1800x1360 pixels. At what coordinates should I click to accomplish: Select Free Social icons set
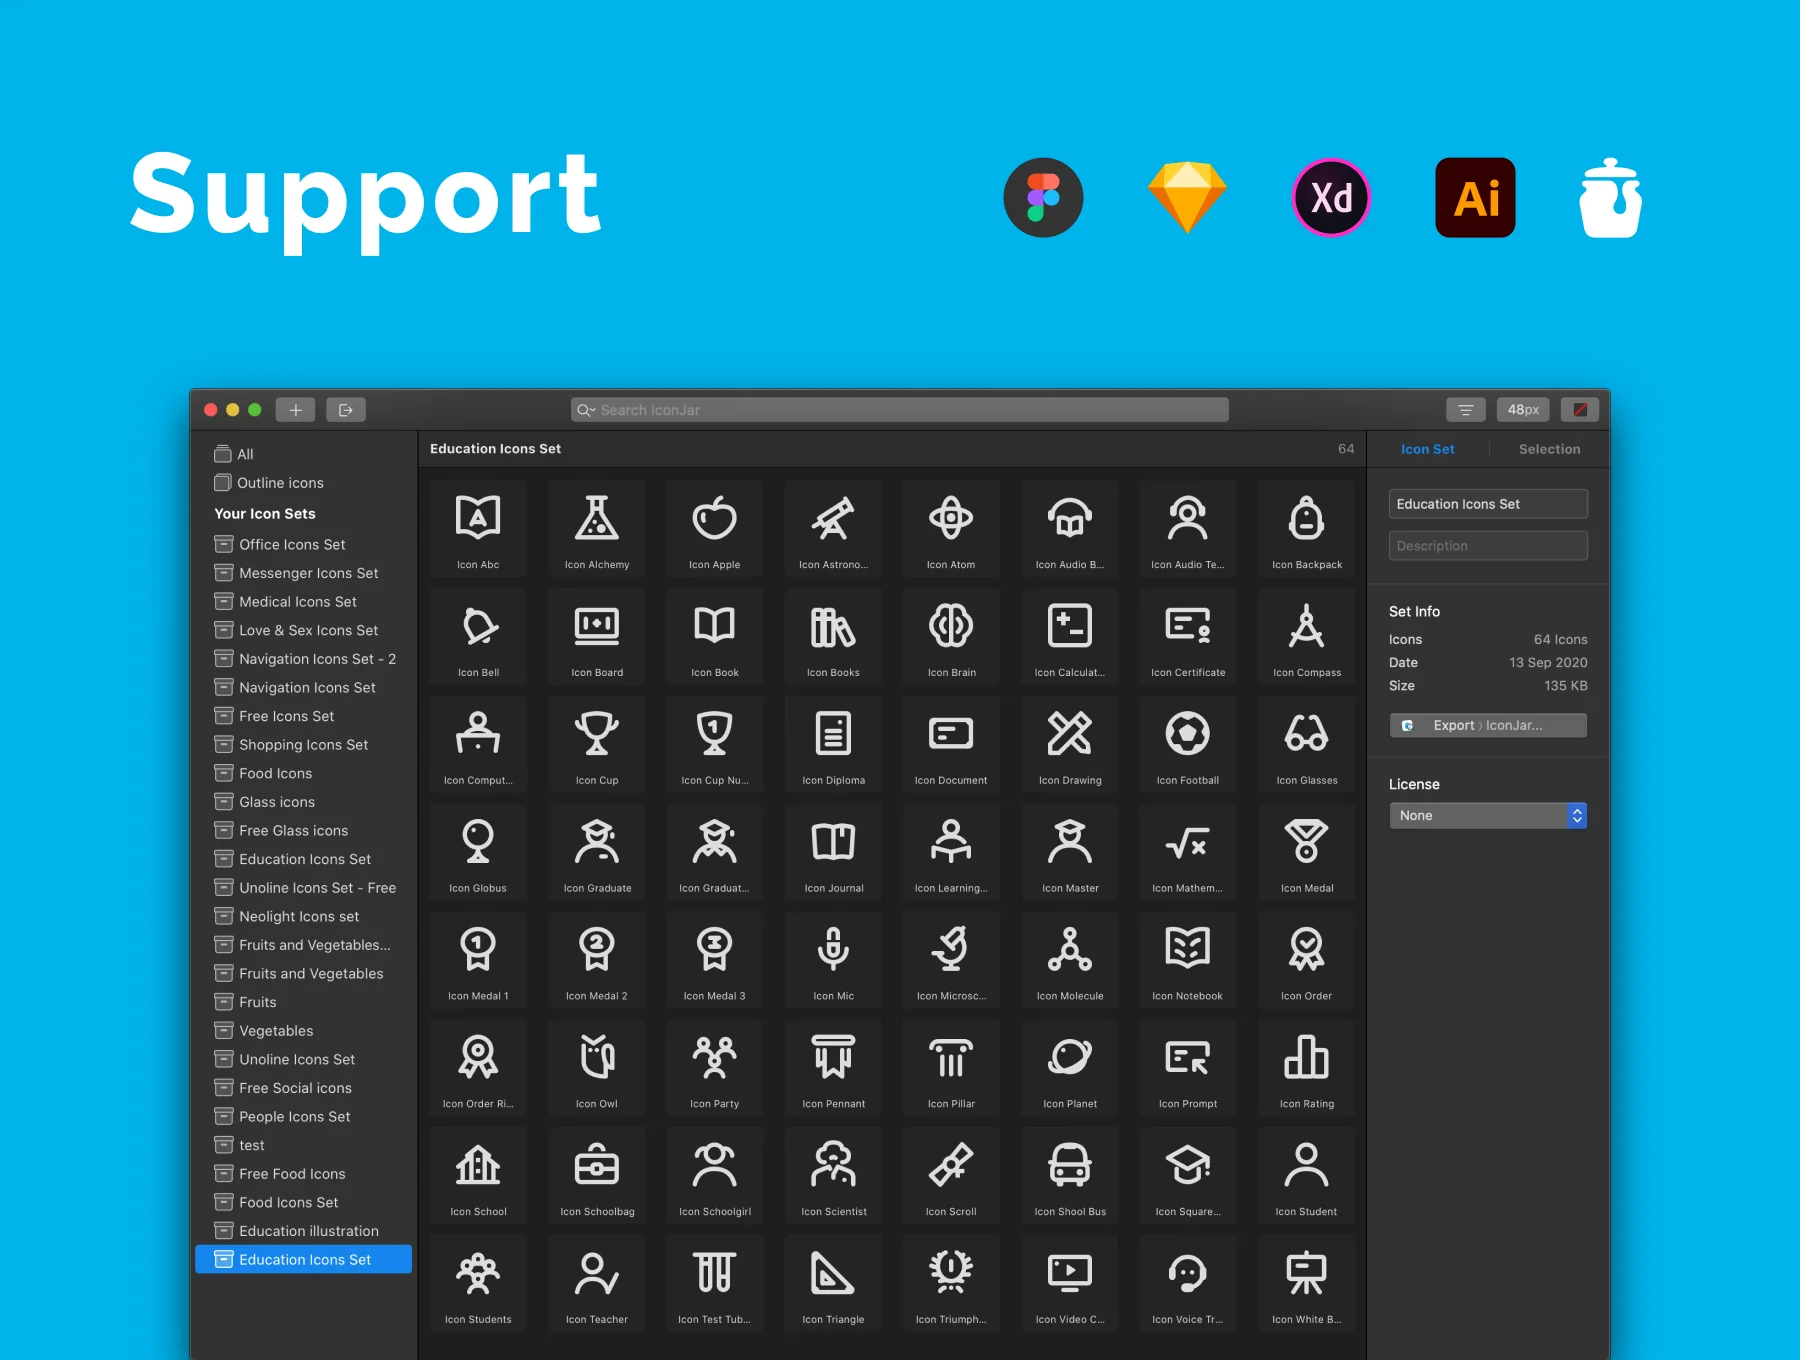coord(304,1088)
